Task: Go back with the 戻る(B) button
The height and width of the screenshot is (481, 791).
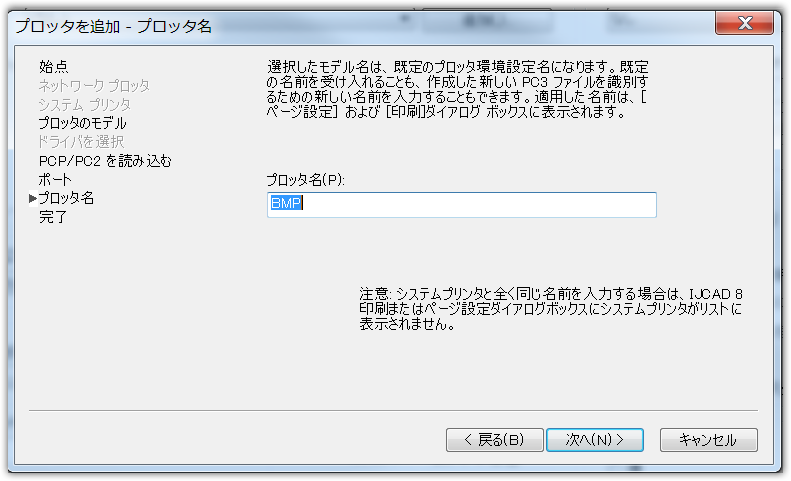Action: pos(494,440)
